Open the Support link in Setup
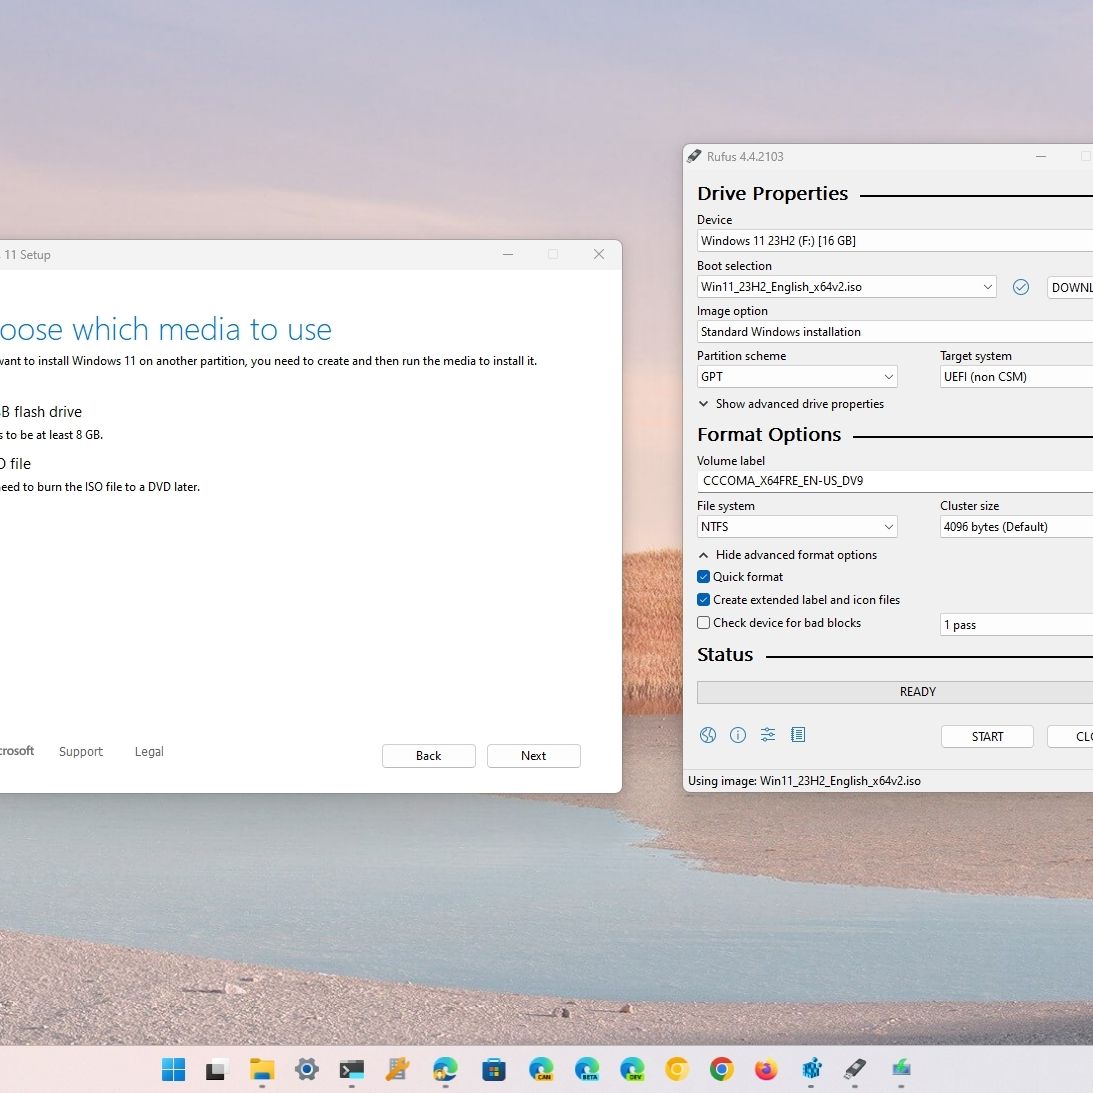 (x=81, y=751)
